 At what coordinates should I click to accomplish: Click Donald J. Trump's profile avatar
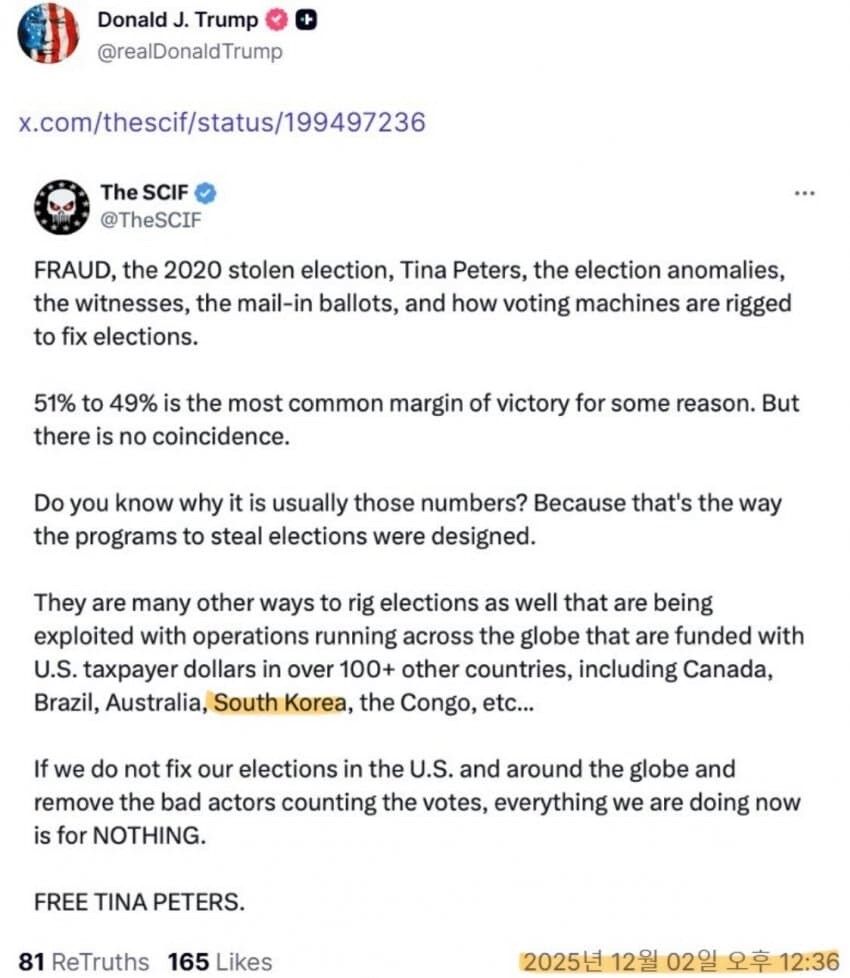coord(47,34)
